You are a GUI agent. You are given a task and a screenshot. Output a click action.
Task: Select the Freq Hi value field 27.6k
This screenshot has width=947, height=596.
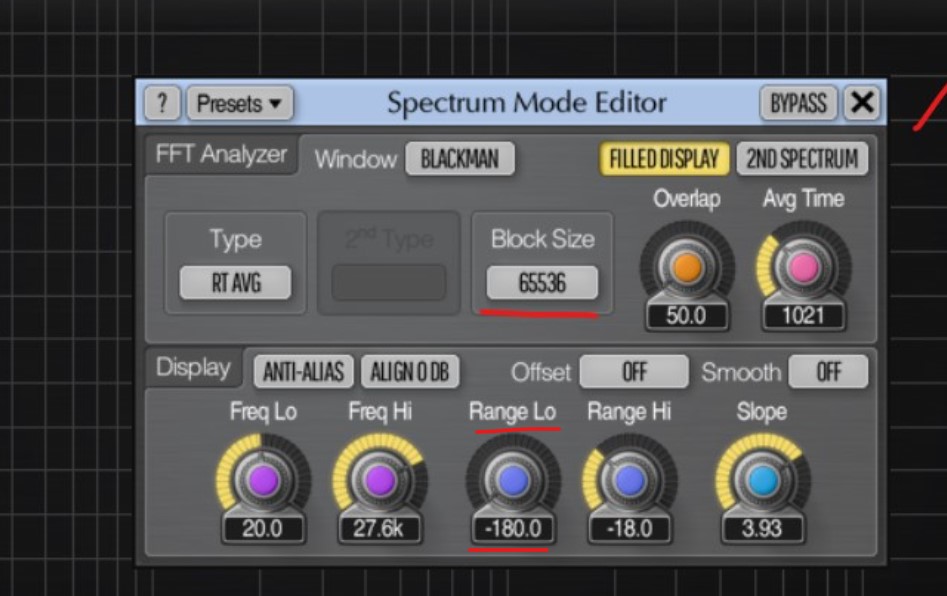[379, 529]
